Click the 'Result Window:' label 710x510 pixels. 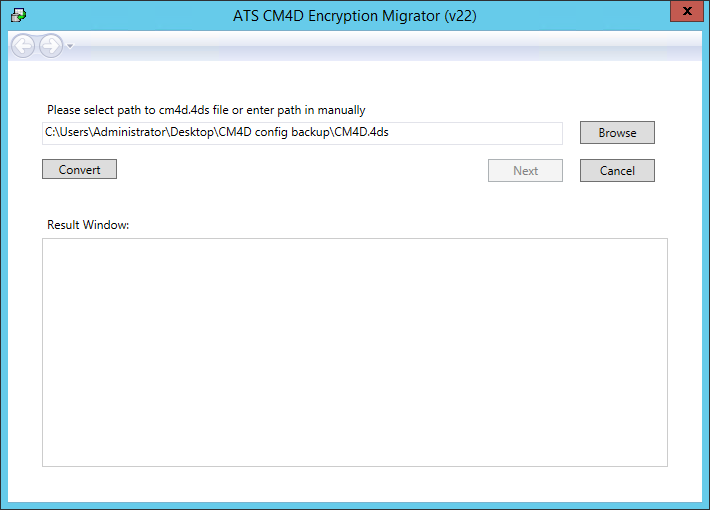[x=88, y=225]
